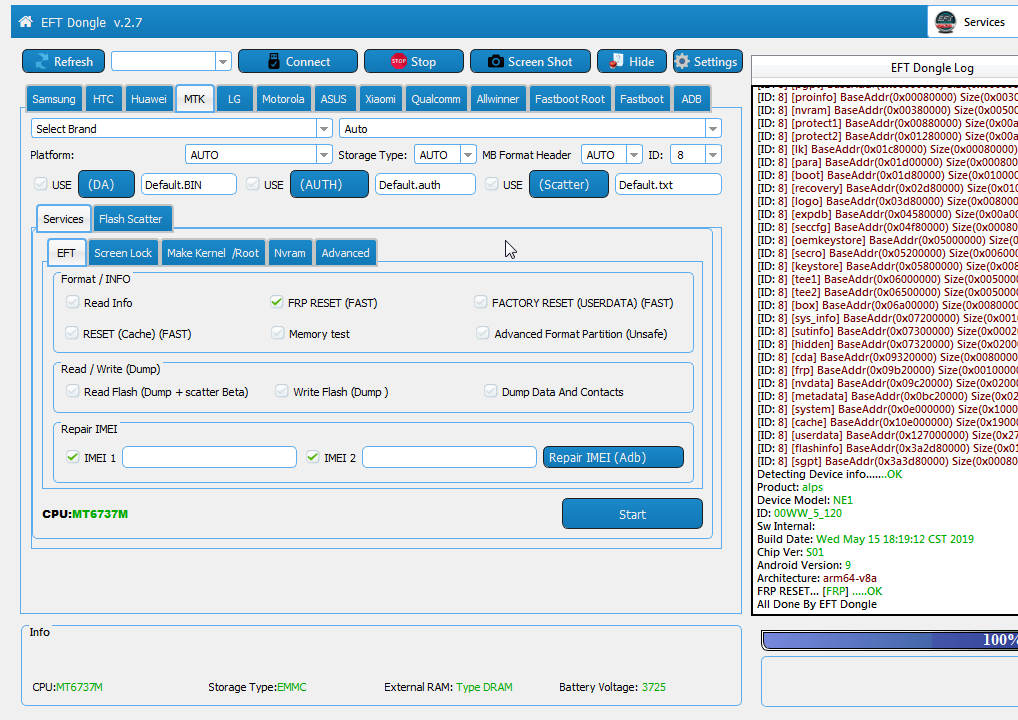The height and width of the screenshot is (720, 1018).
Task: Click the EFT logo icon next to Services
Action: pyautogui.click(x=945, y=22)
